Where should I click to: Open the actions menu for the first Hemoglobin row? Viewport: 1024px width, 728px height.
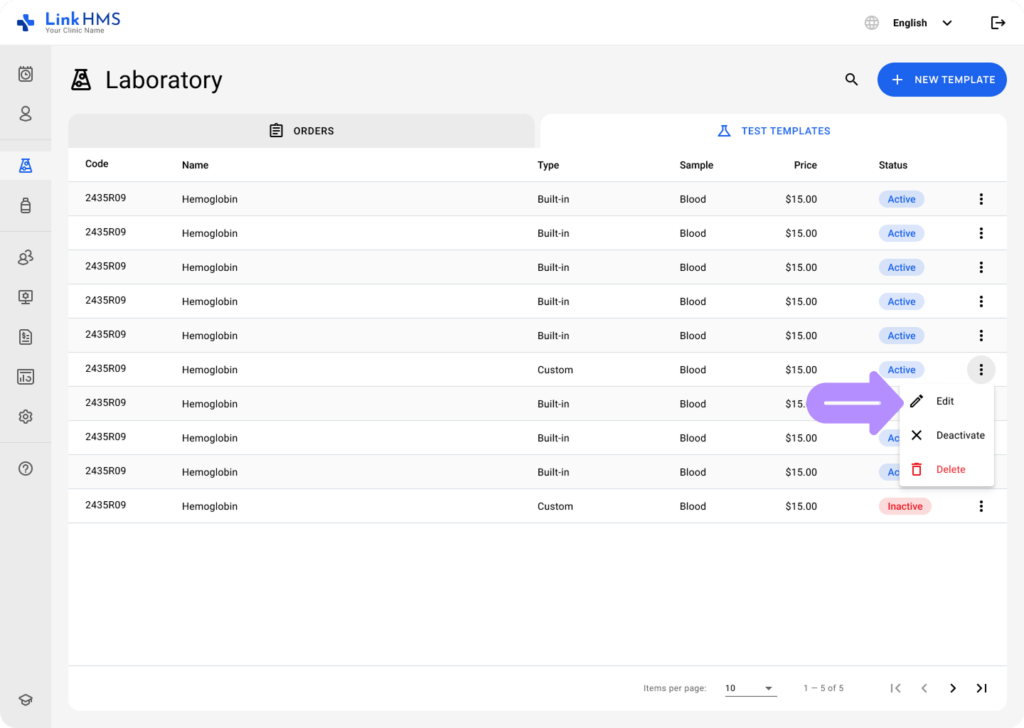981,198
